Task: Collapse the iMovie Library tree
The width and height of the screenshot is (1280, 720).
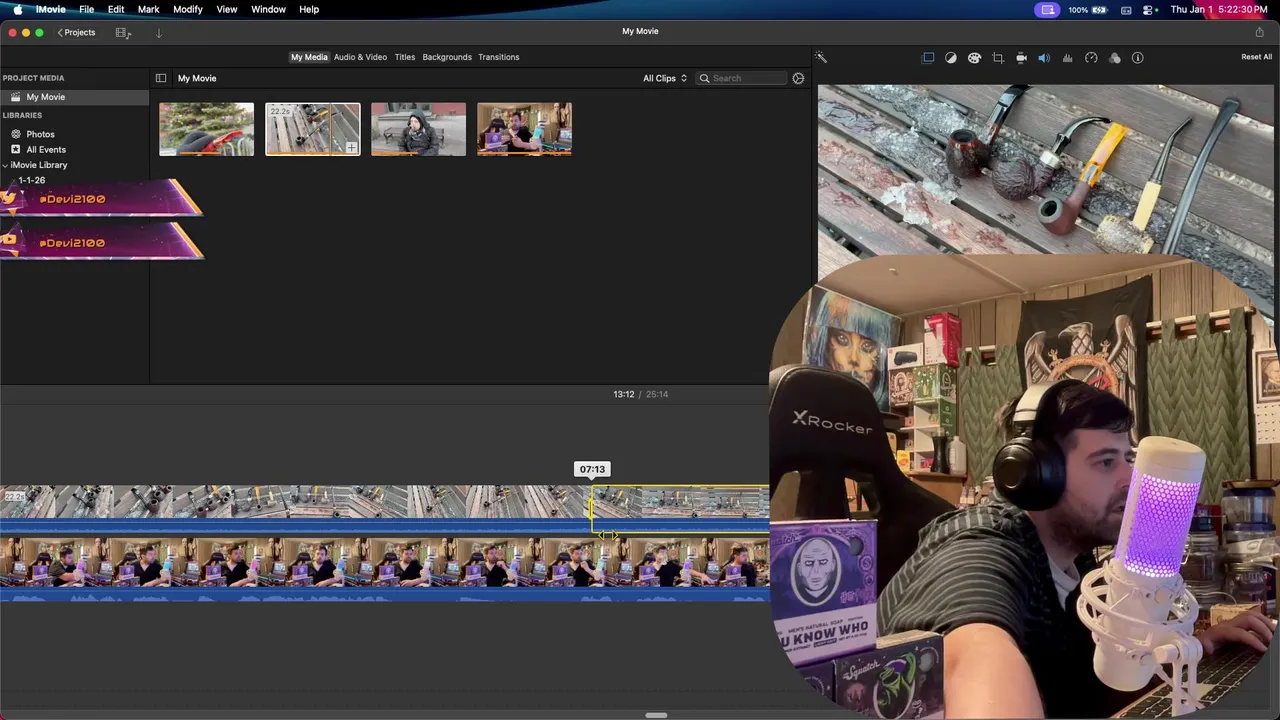Action: [5, 165]
